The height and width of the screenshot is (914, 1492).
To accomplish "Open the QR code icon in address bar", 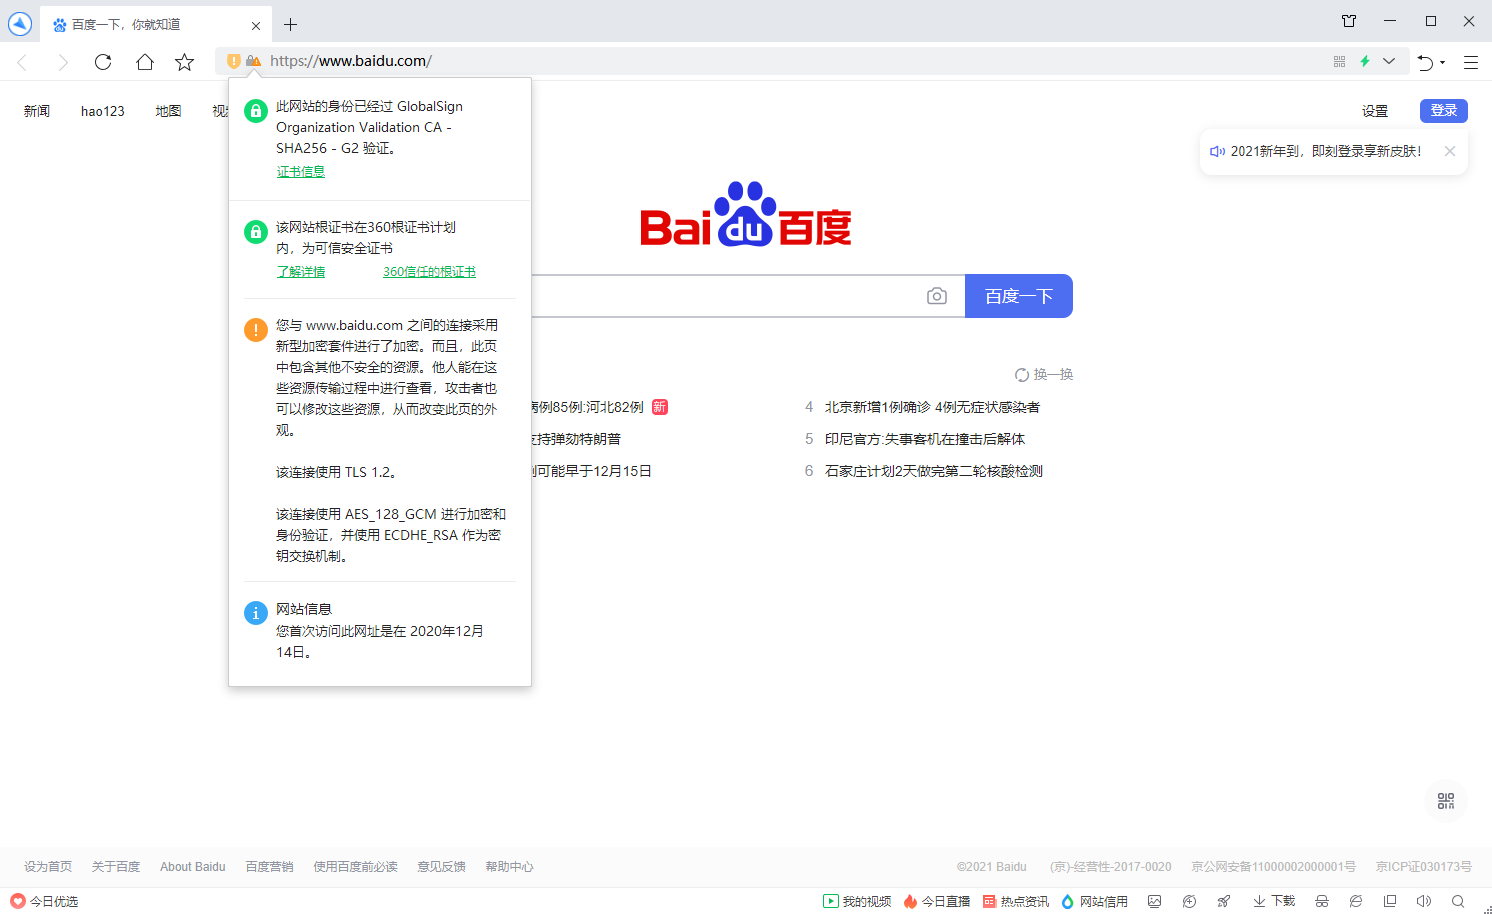I will [x=1339, y=61].
